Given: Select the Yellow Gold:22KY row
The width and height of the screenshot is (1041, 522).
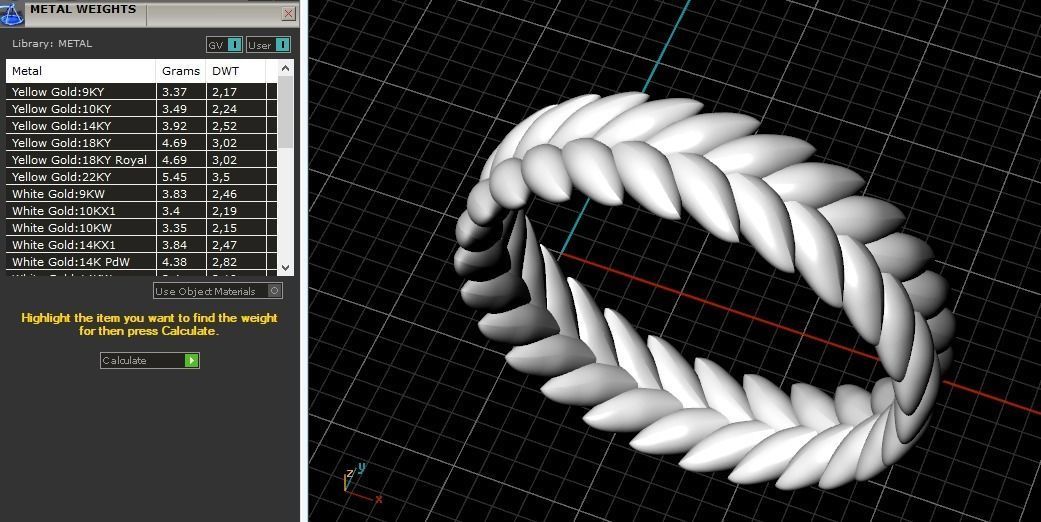Looking at the screenshot, I should click(141, 177).
